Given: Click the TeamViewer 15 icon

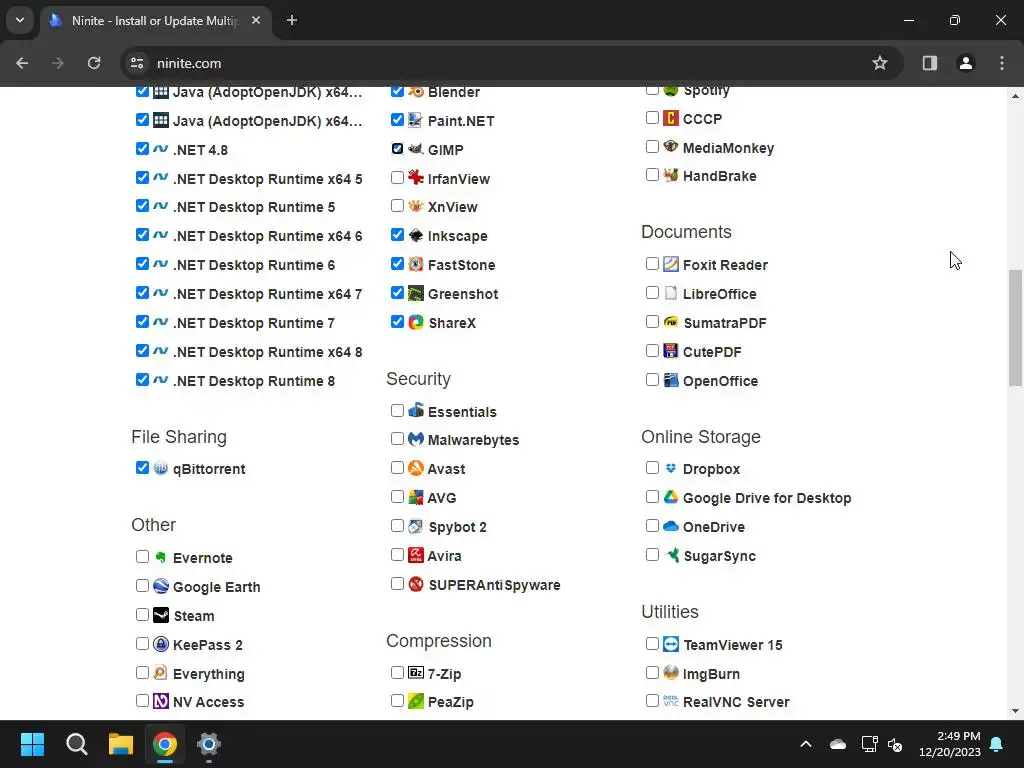Looking at the screenshot, I should [671, 644].
